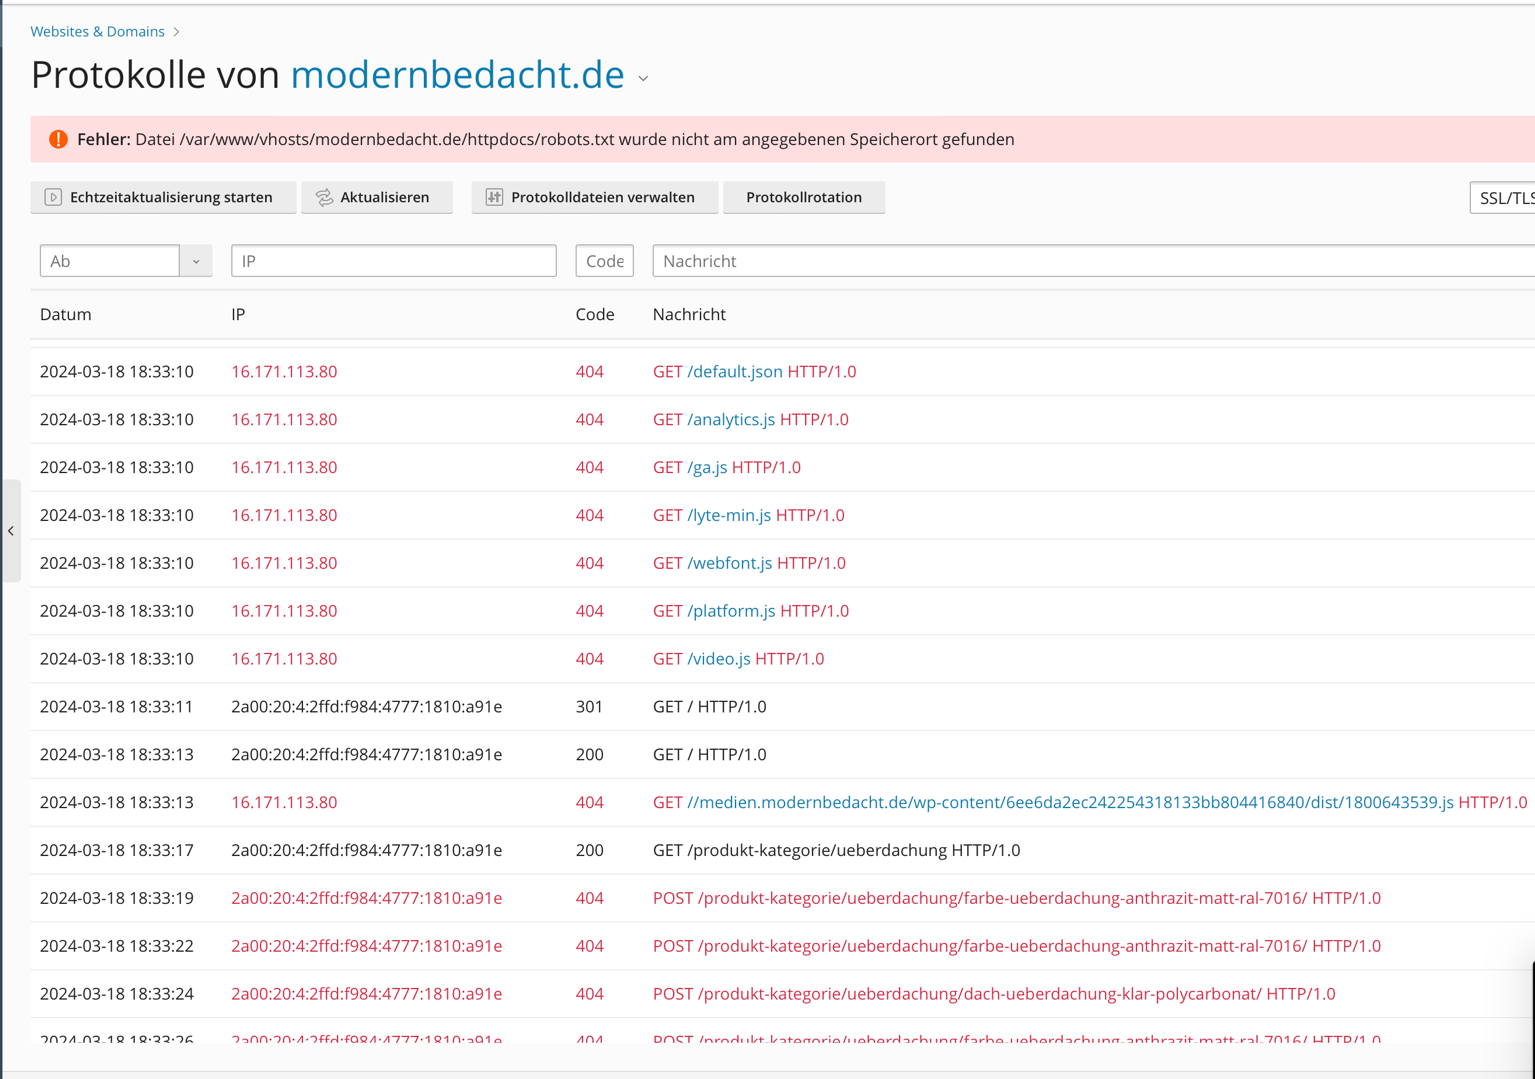Click the refresh arrows icon beside Aktualisieren
The width and height of the screenshot is (1535, 1079).
[325, 197]
